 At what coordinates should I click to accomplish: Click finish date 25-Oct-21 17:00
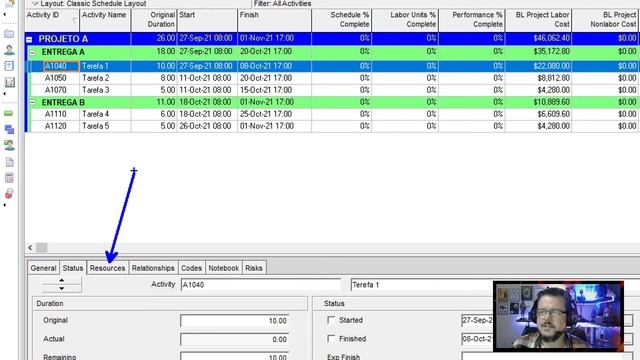pos(274,114)
